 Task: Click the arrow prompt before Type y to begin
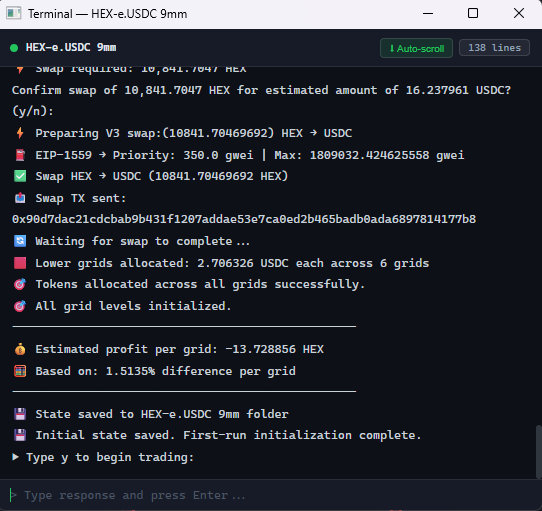click(15, 457)
